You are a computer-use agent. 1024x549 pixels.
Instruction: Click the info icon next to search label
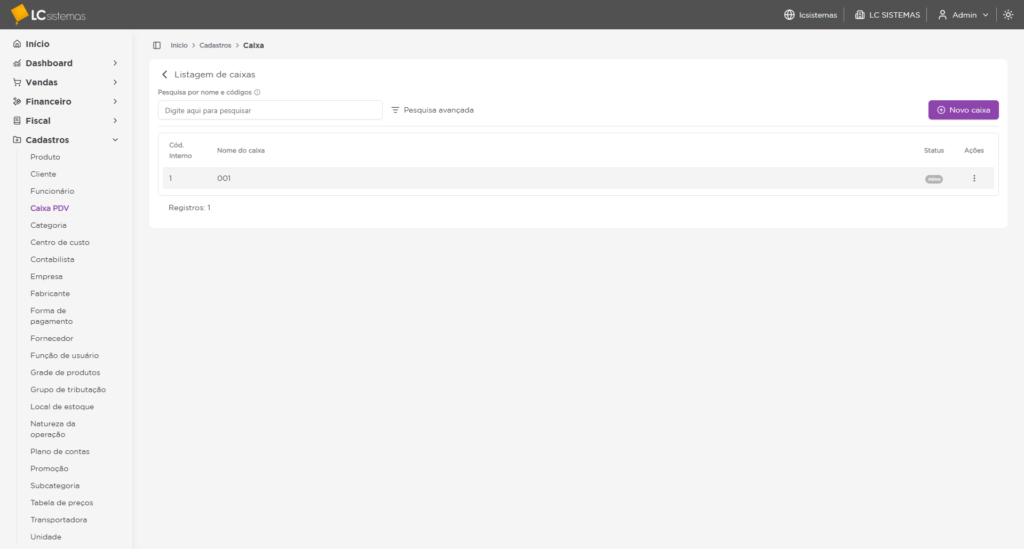tap(257, 92)
